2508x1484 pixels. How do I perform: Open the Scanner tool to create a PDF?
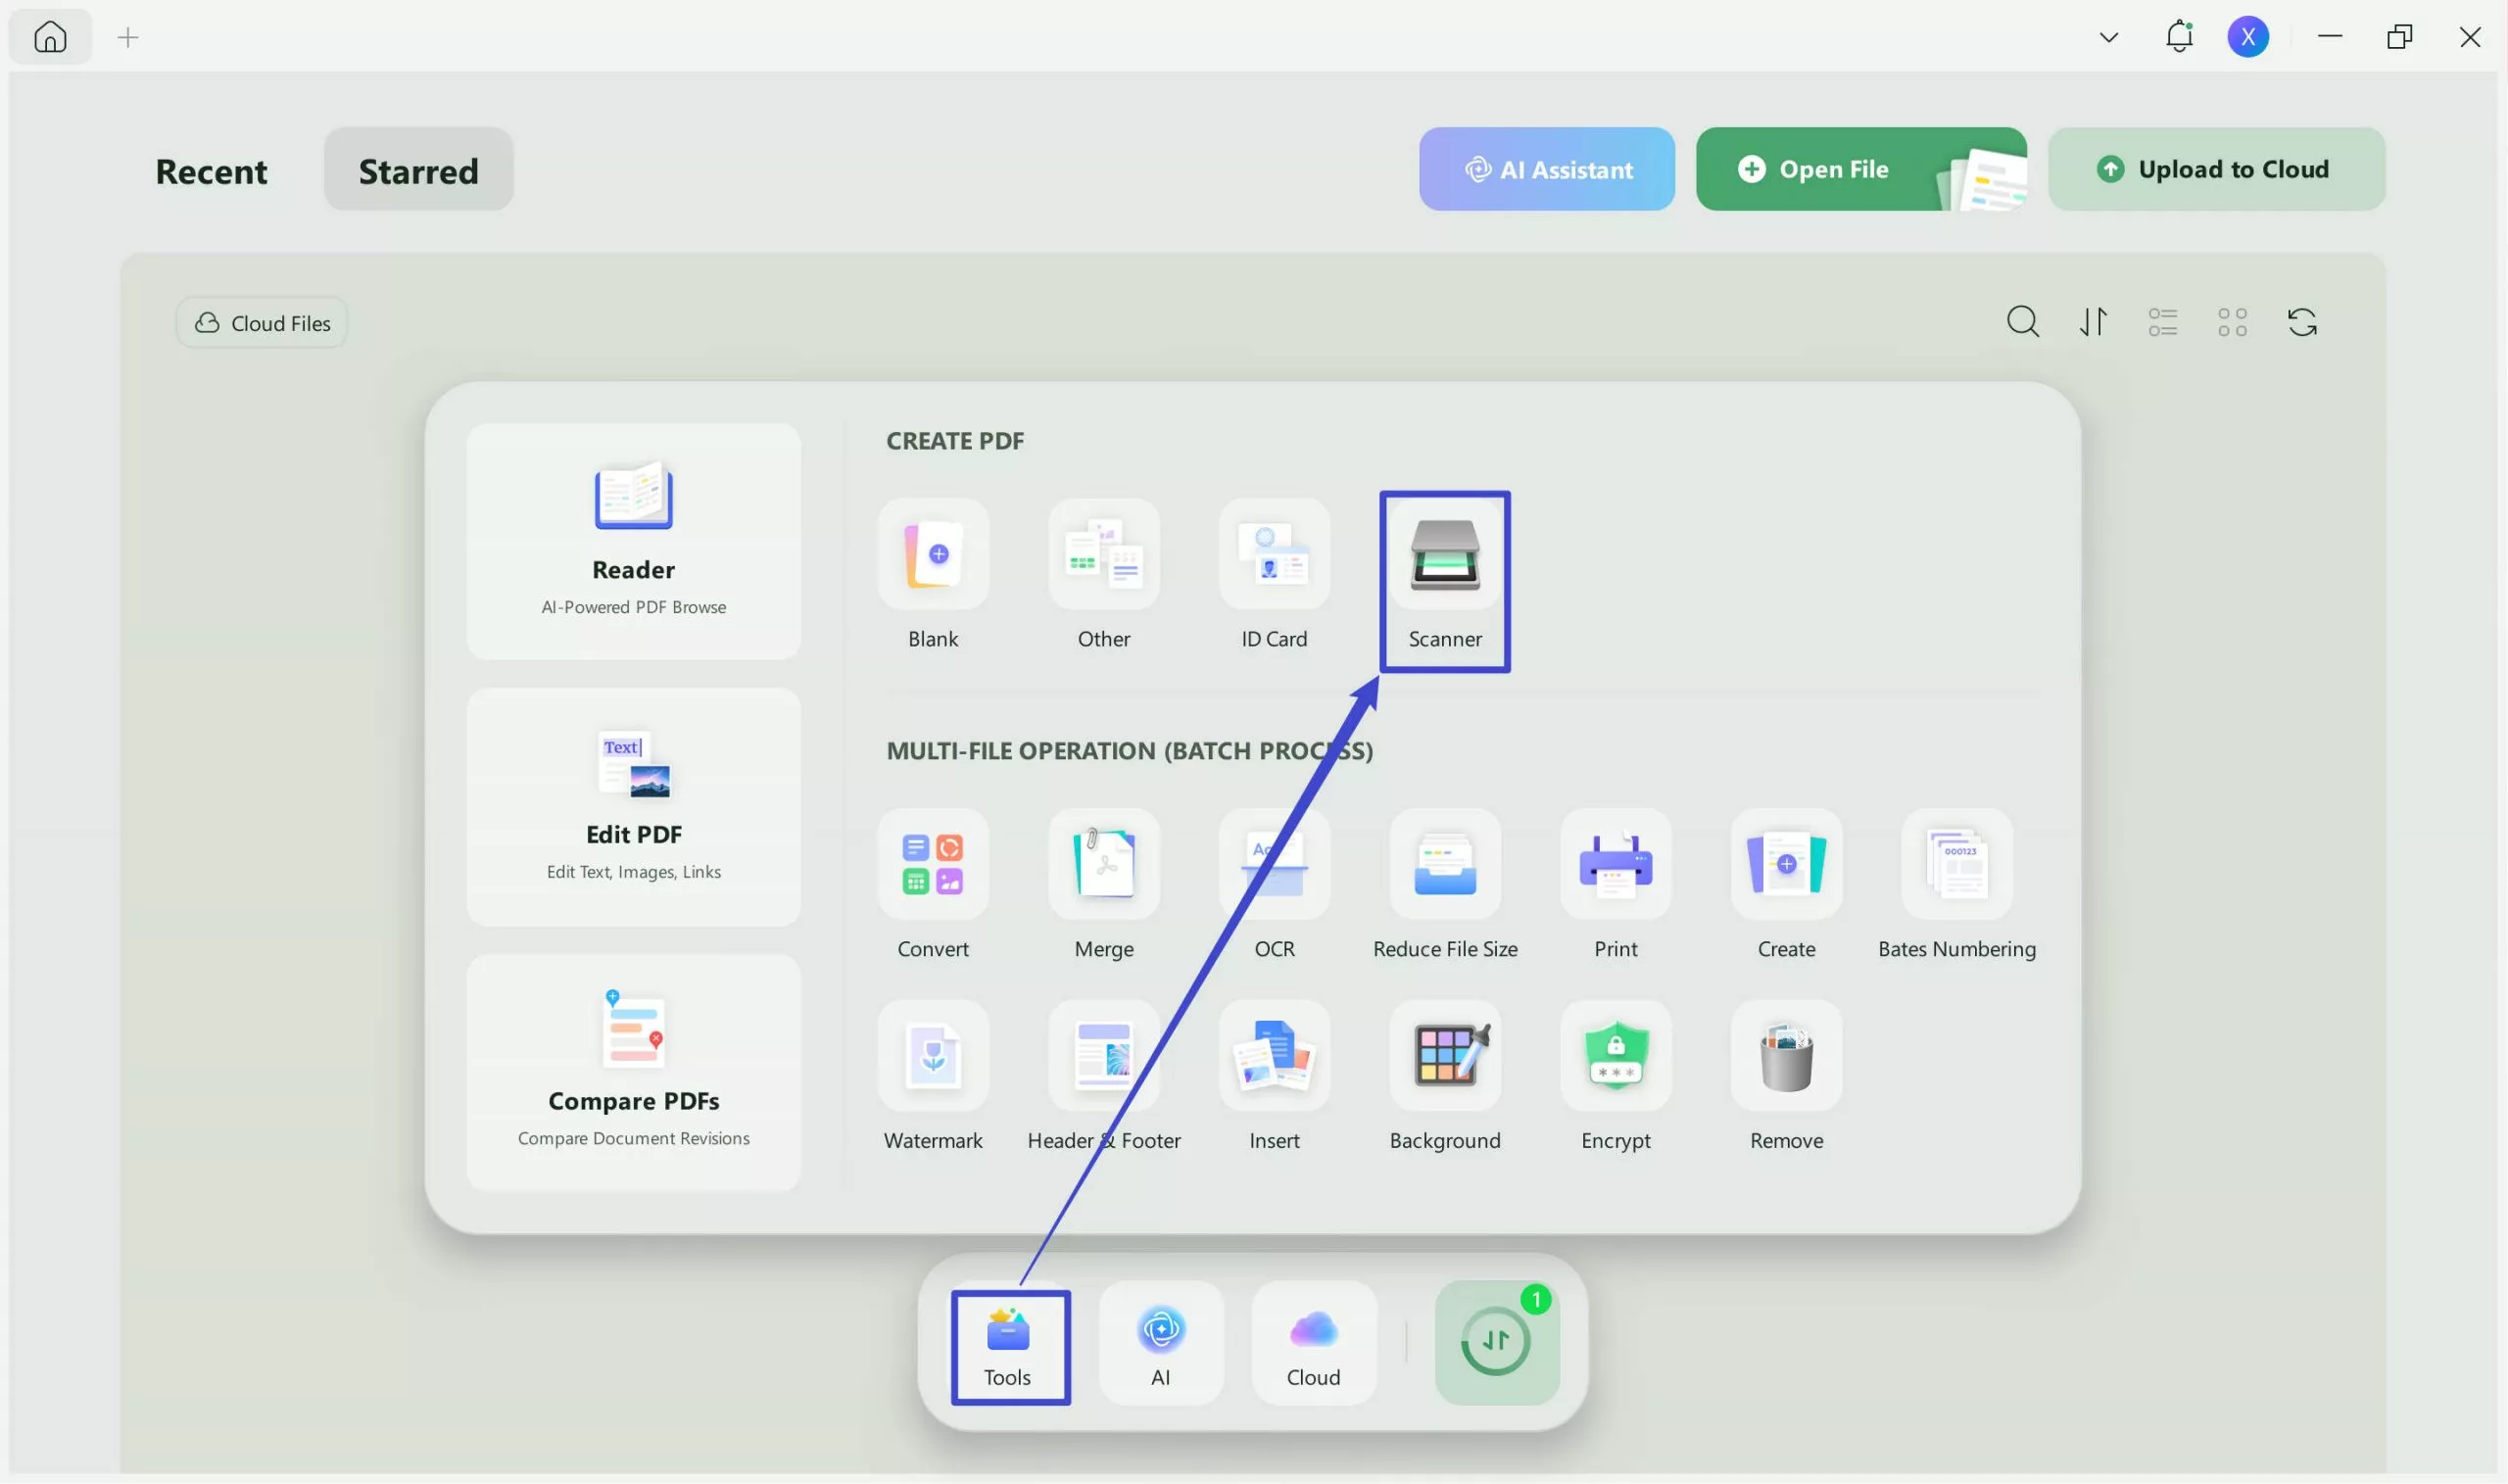click(1444, 580)
